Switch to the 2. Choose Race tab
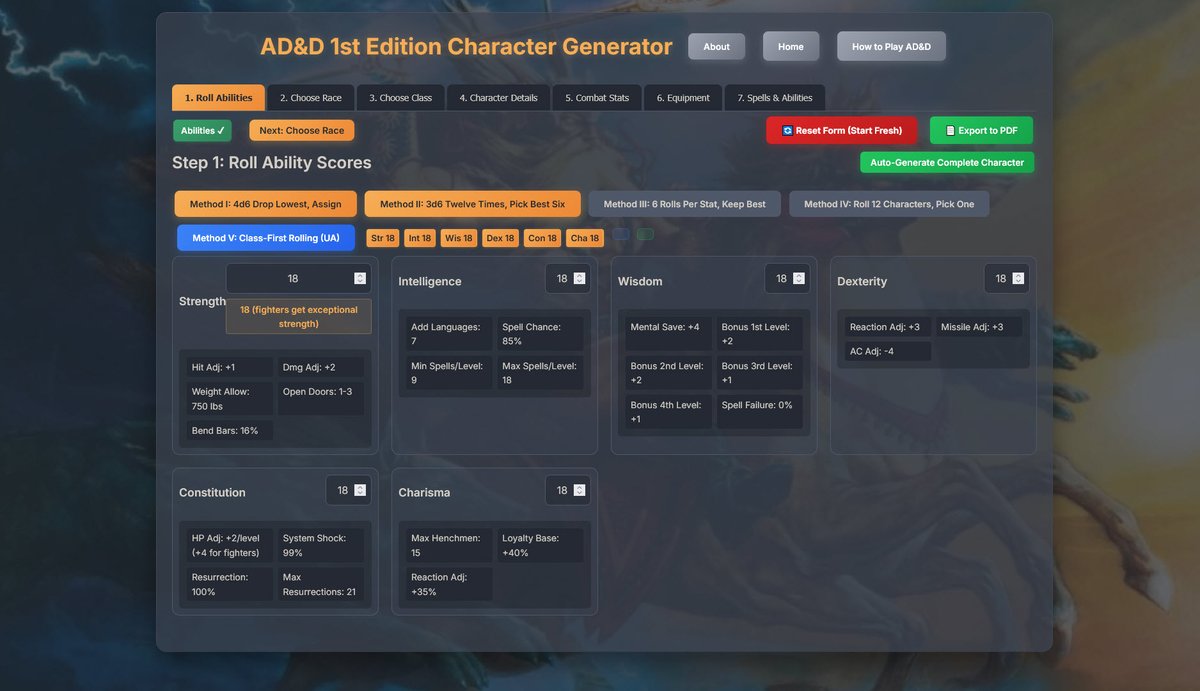The width and height of the screenshot is (1200, 691). [x=310, y=98]
